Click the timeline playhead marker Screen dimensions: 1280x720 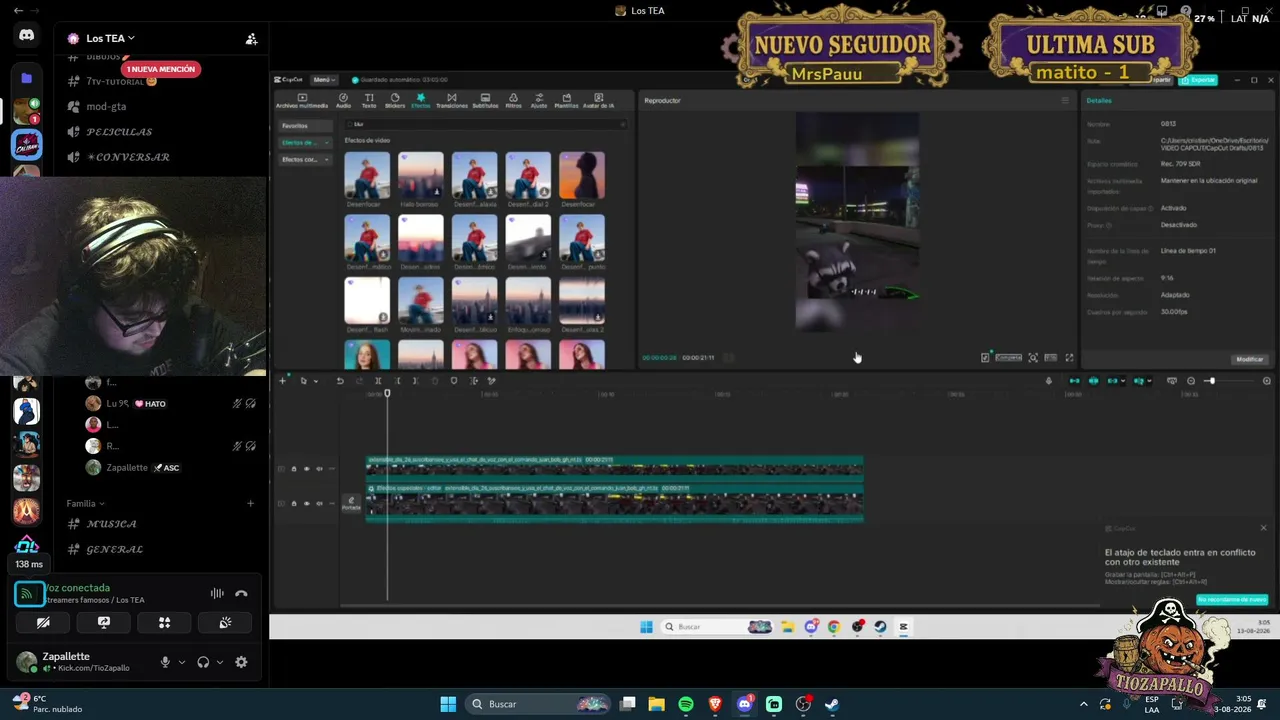(x=387, y=393)
